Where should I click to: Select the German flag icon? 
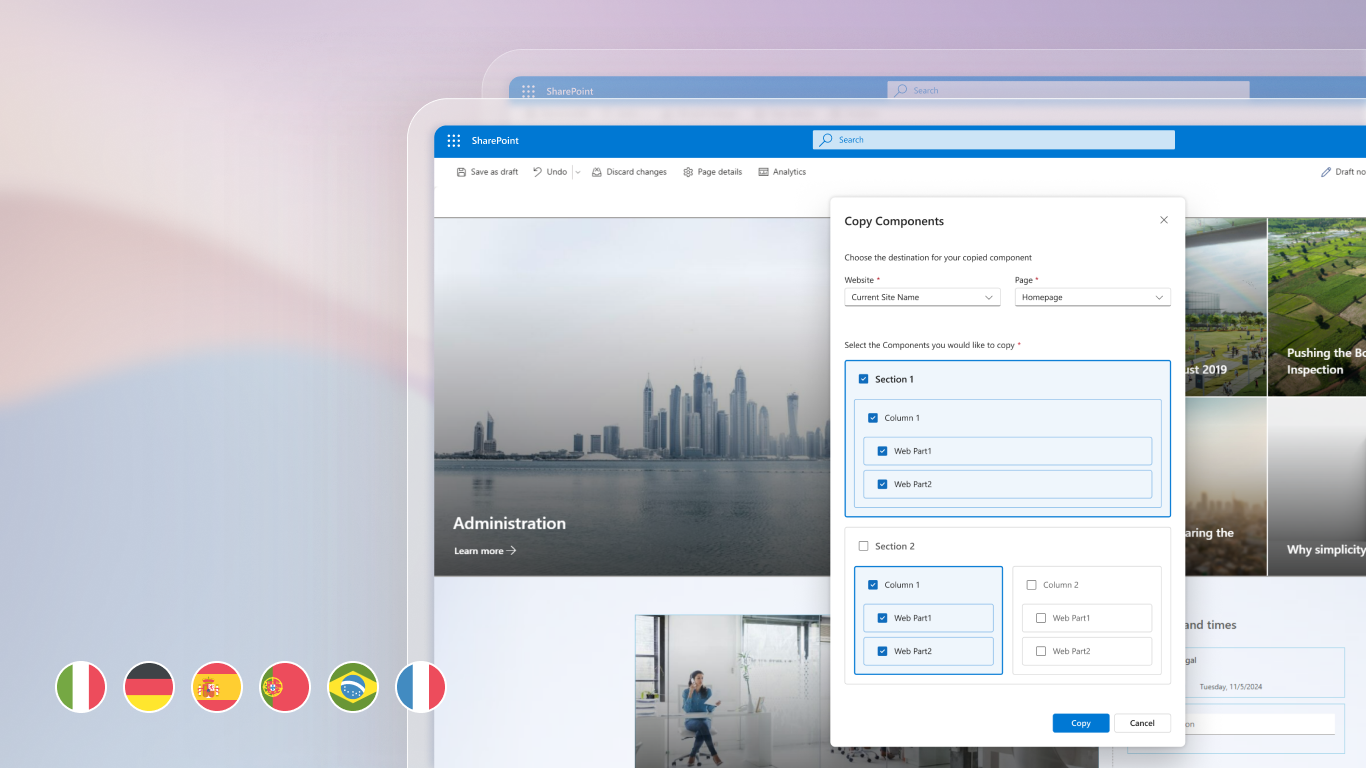149,687
